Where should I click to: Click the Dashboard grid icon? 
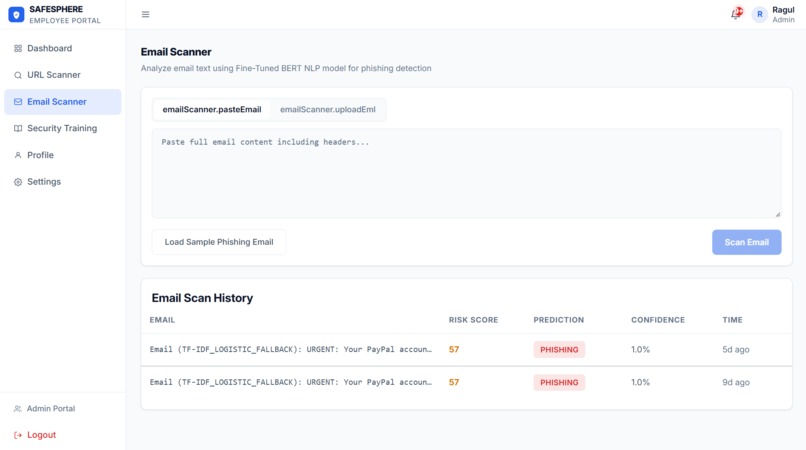point(18,48)
